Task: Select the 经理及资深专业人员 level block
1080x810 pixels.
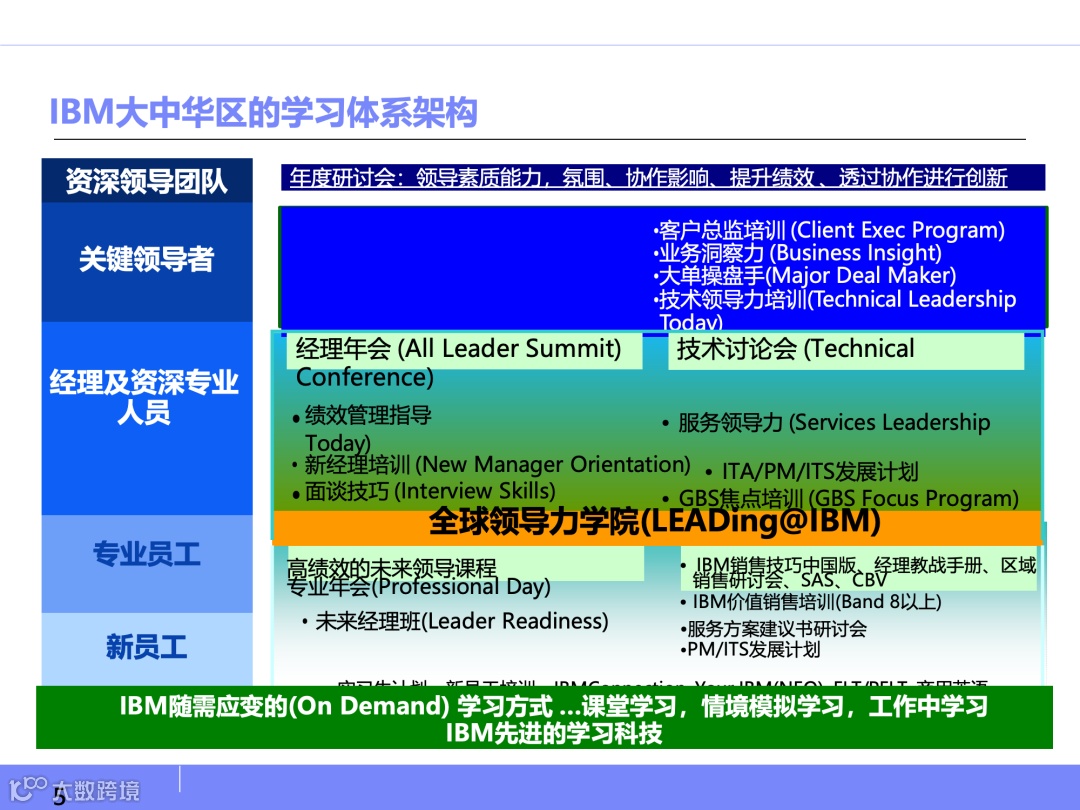Action: (x=147, y=418)
